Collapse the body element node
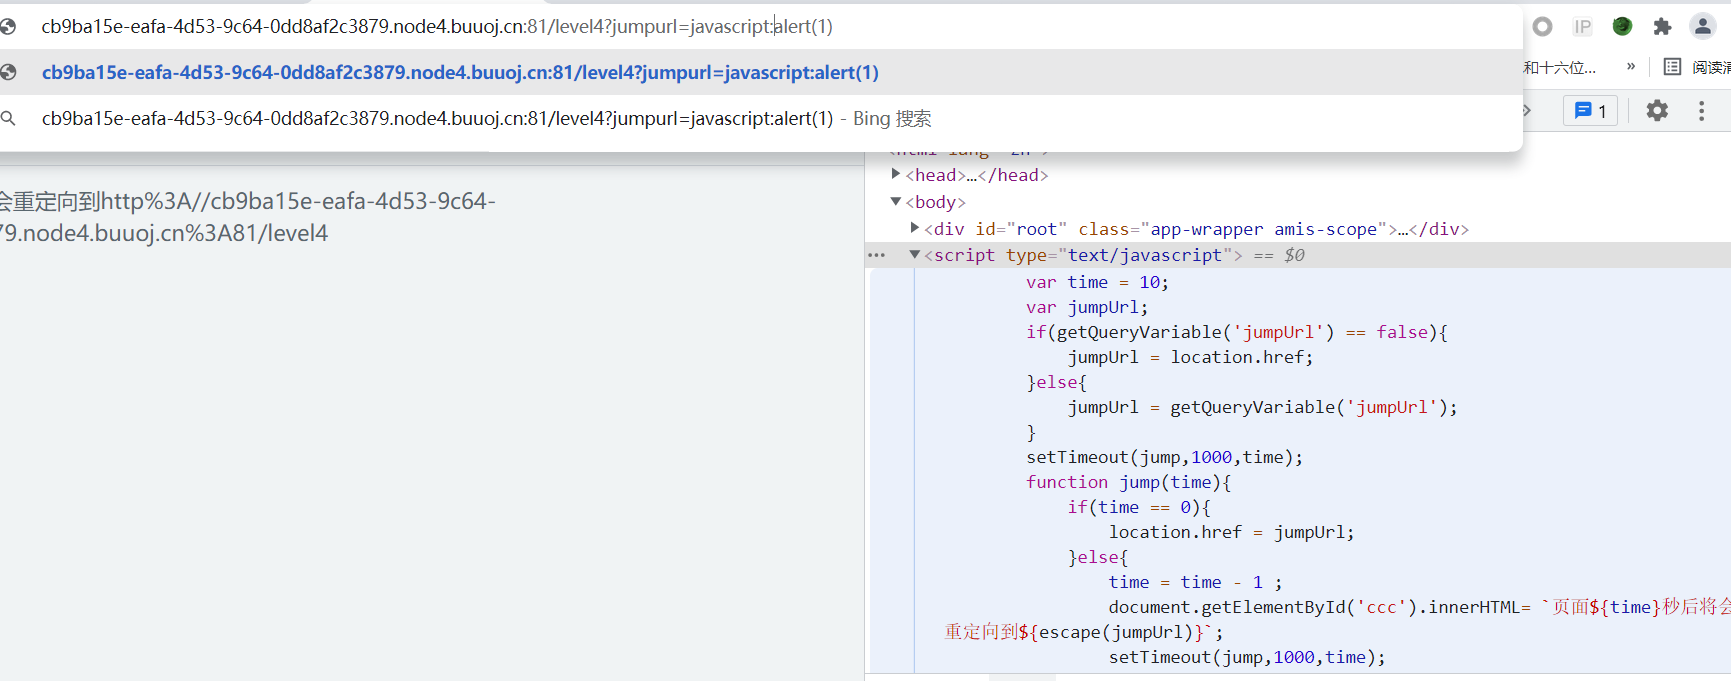 click(896, 201)
